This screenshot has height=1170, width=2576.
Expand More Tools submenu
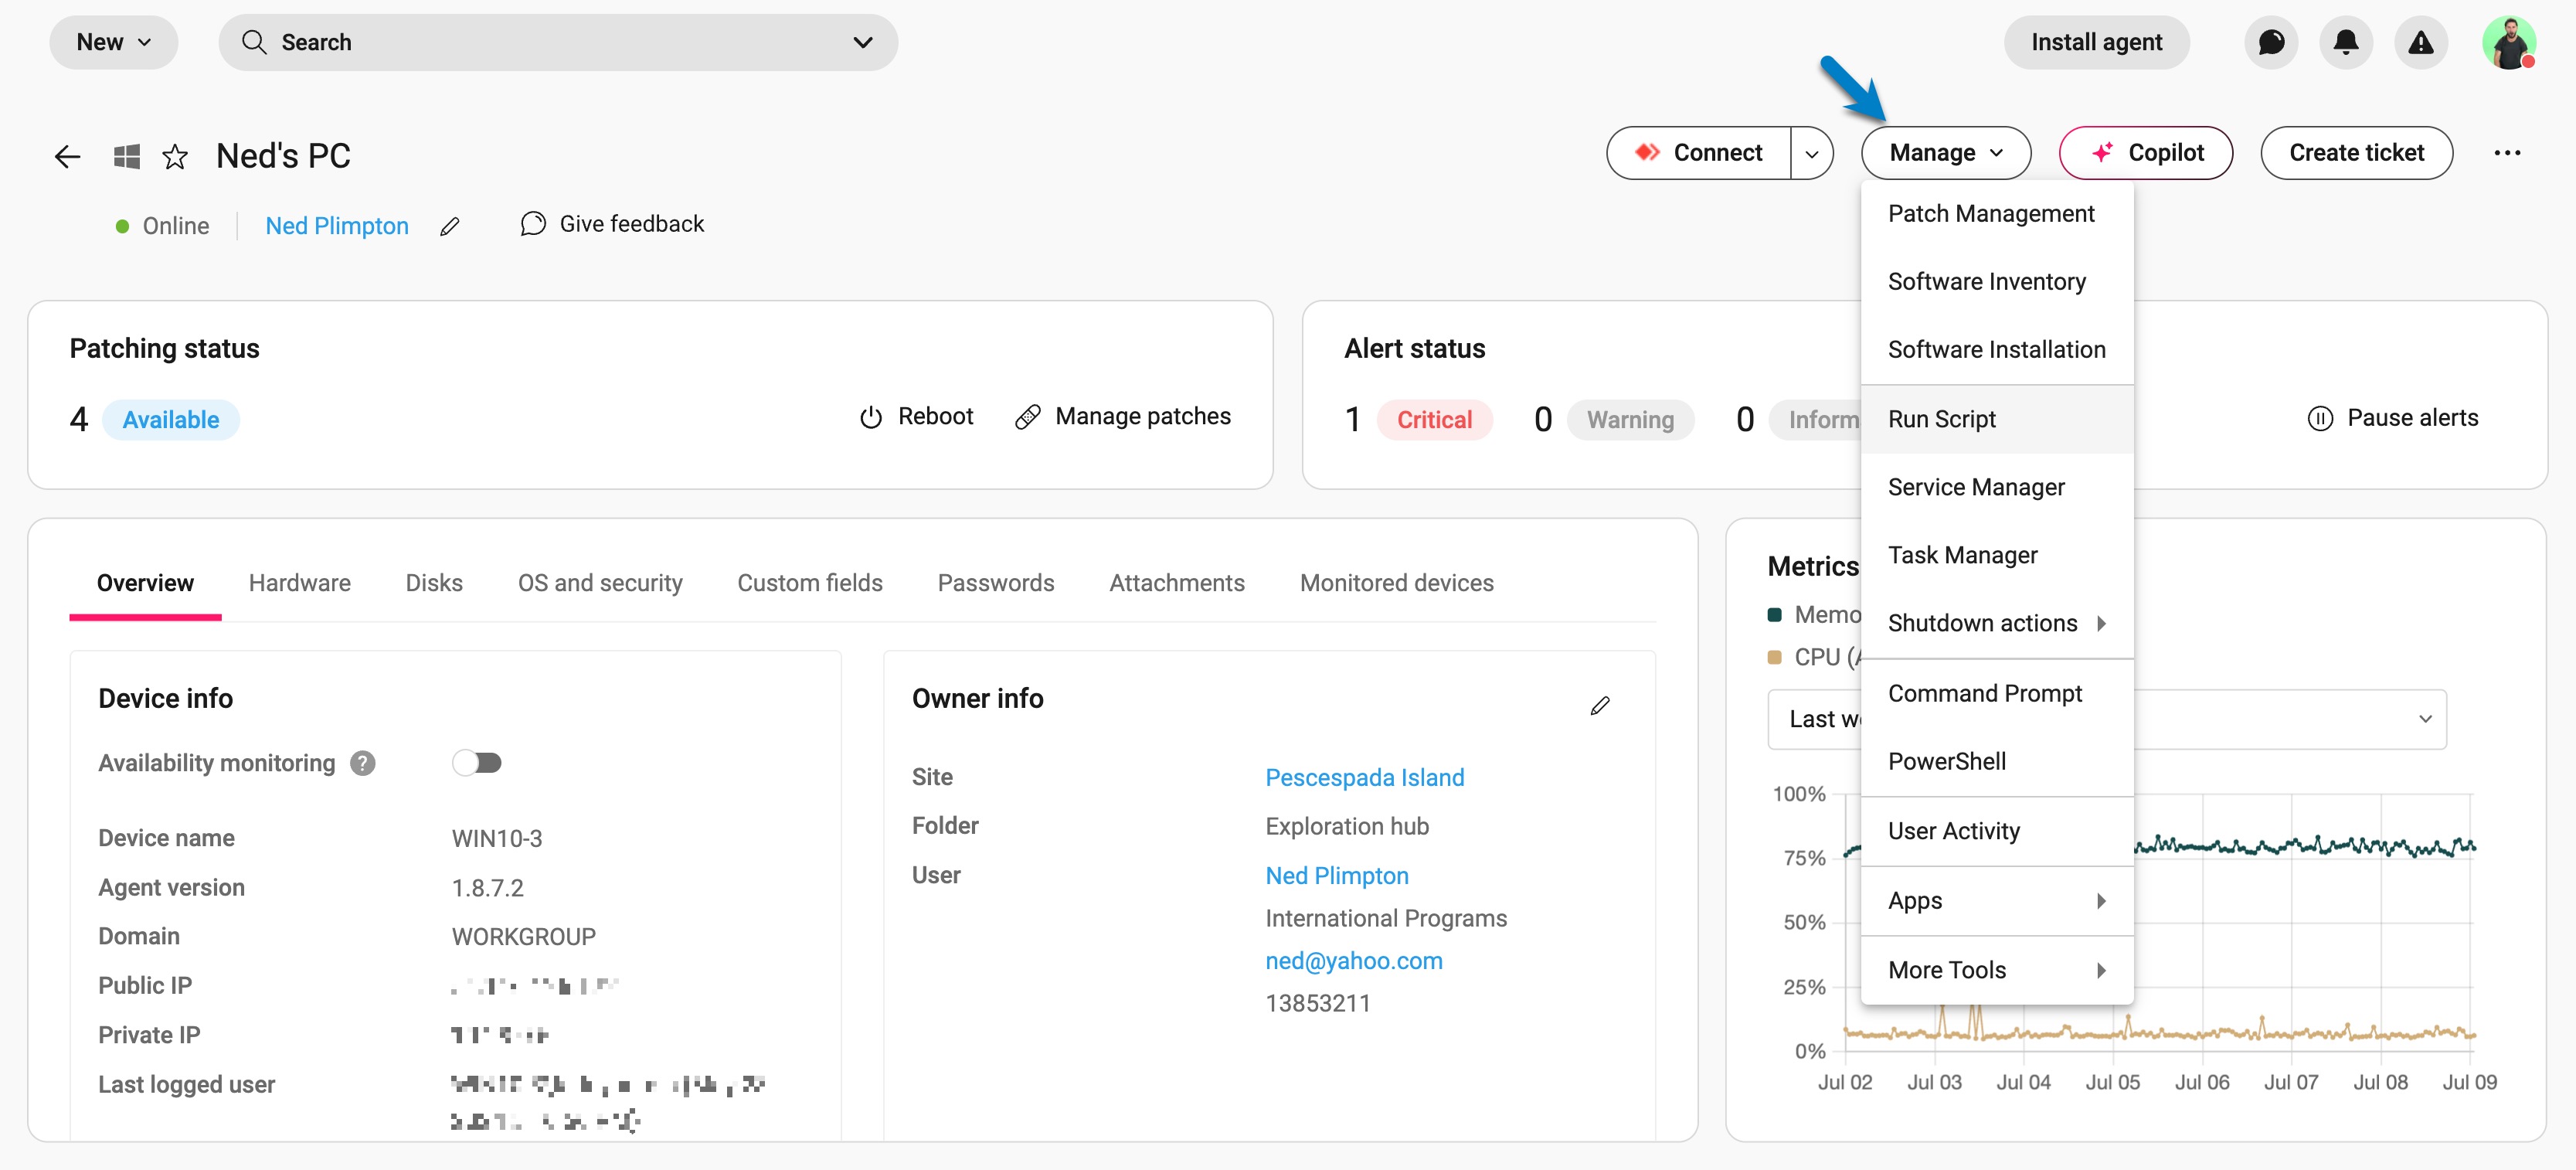[x=1997, y=970]
